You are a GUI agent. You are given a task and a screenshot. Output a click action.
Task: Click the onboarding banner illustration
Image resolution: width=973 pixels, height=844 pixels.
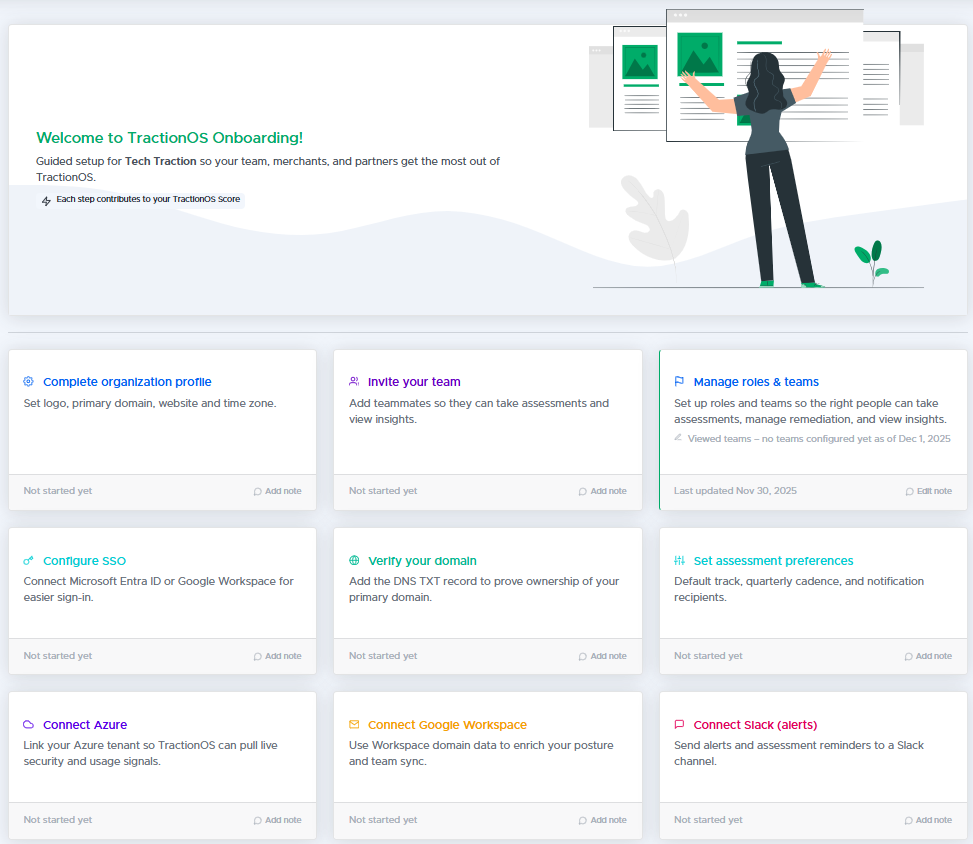755,150
